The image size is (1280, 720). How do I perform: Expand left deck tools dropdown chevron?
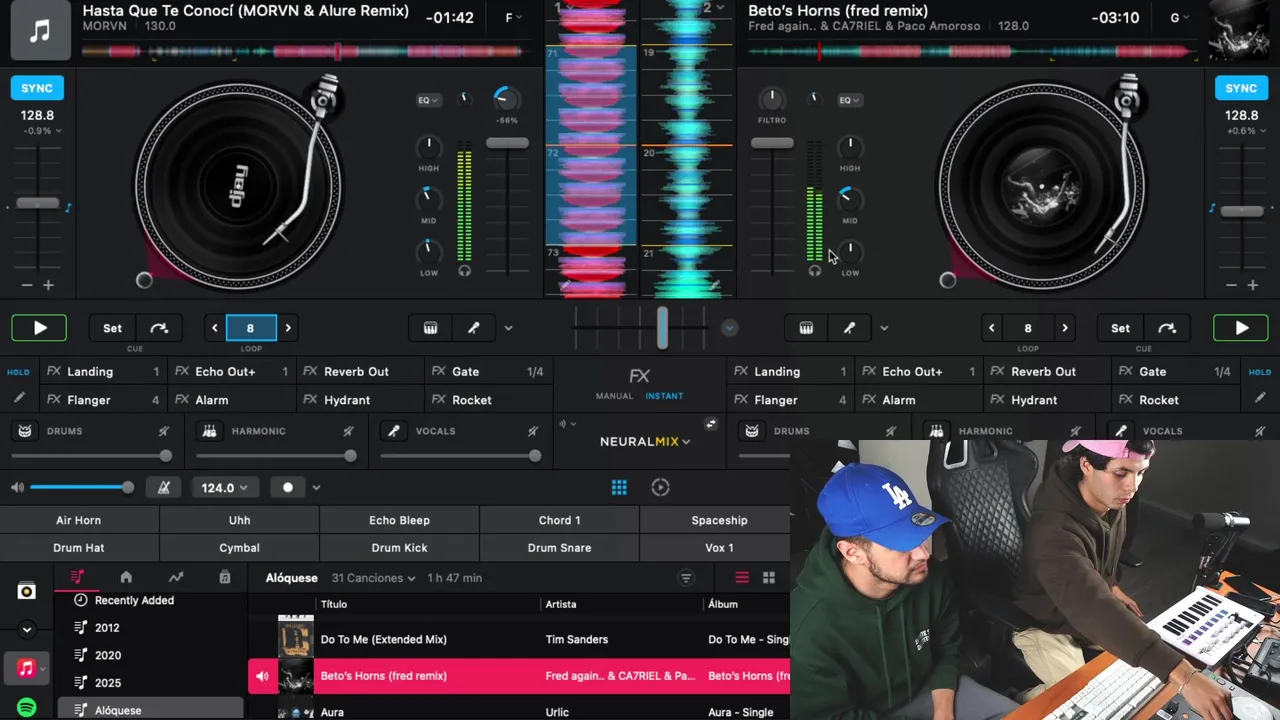tap(508, 328)
